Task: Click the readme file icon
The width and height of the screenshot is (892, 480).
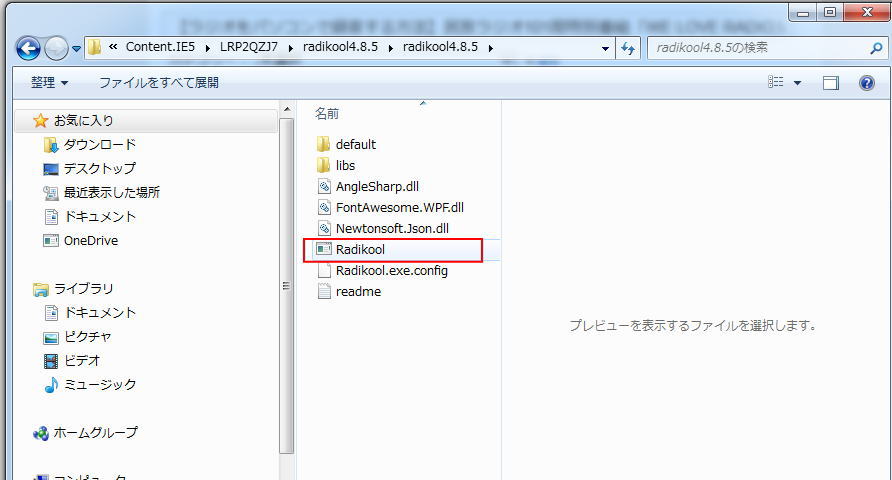Action: coord(324,291)
